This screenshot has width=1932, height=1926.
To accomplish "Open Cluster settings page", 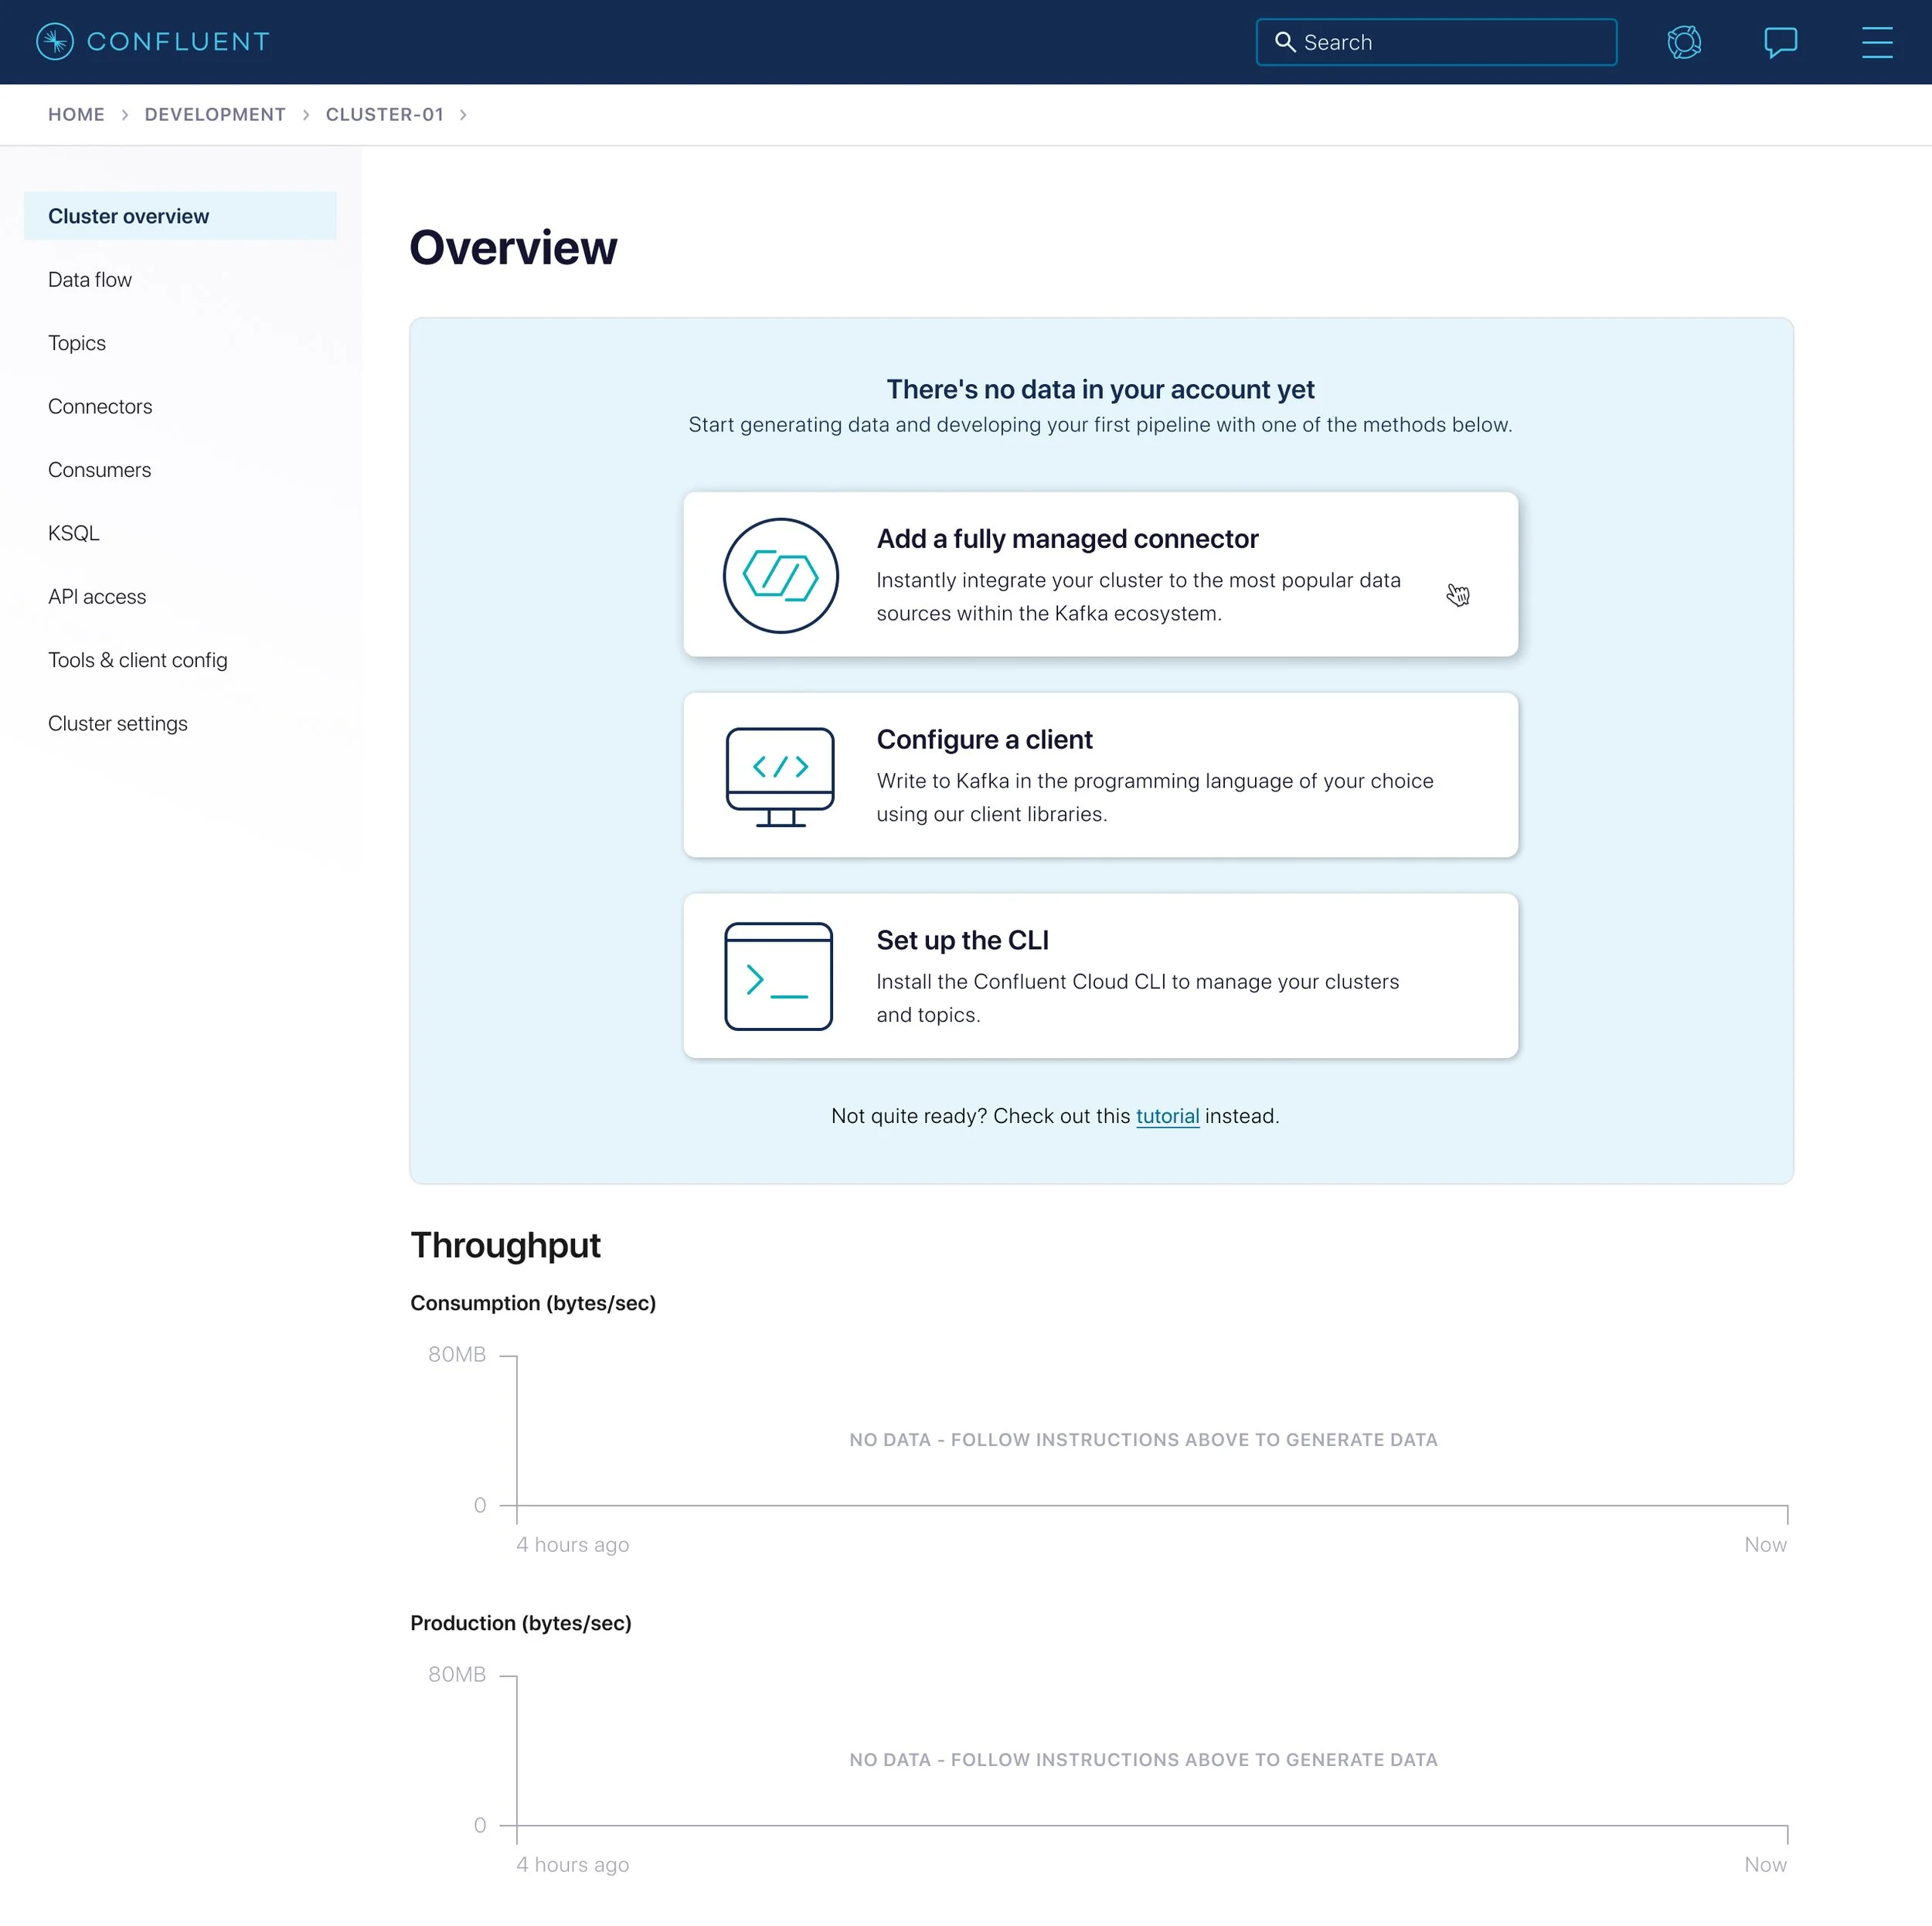I will coord(118,723).
